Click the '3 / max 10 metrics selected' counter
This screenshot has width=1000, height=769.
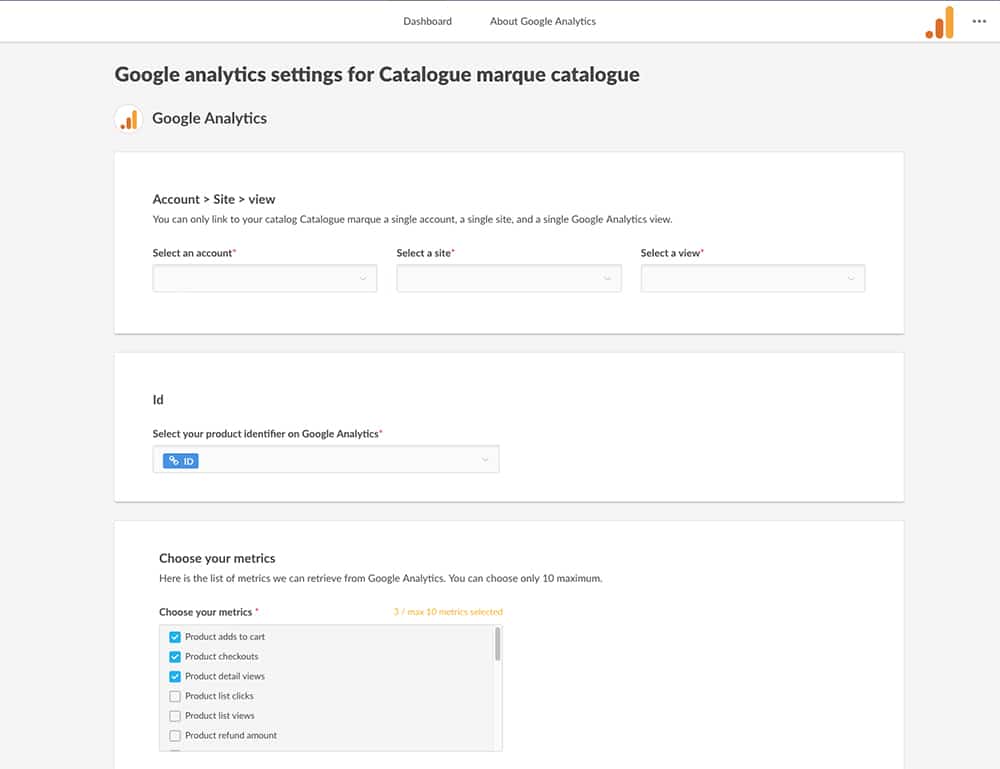point(448,612)
